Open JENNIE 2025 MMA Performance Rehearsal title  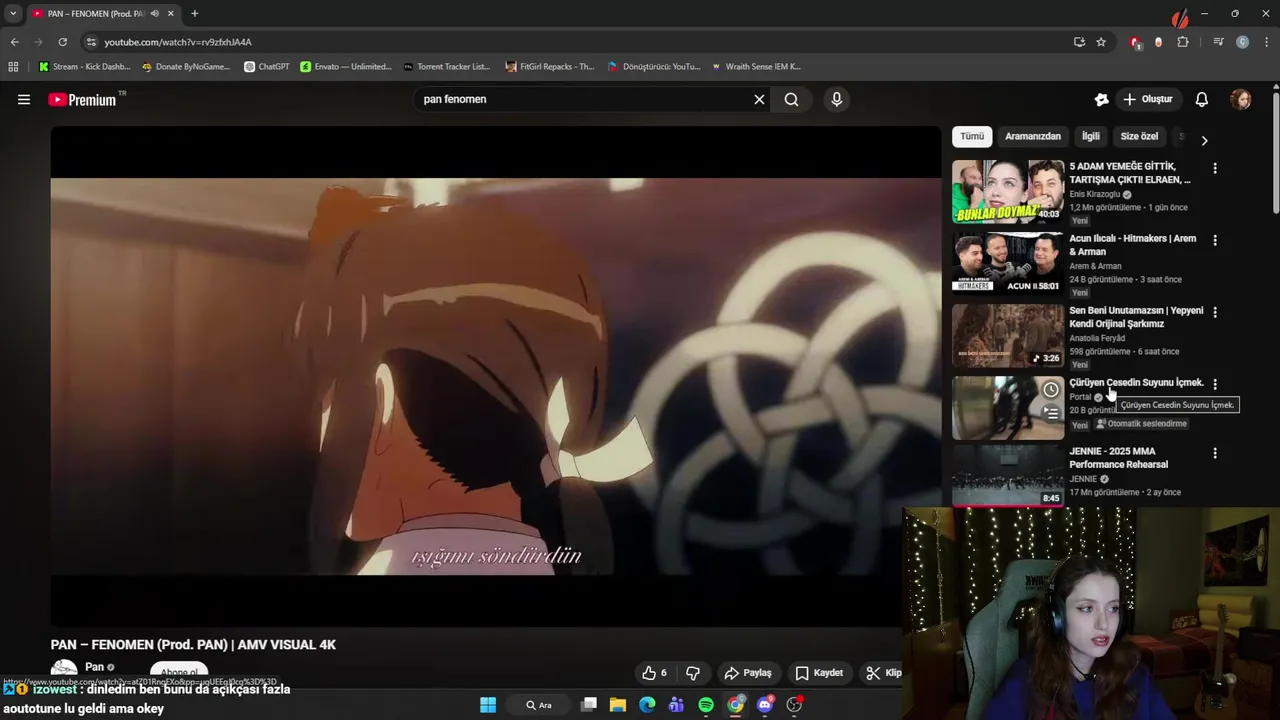(1118, 458)
